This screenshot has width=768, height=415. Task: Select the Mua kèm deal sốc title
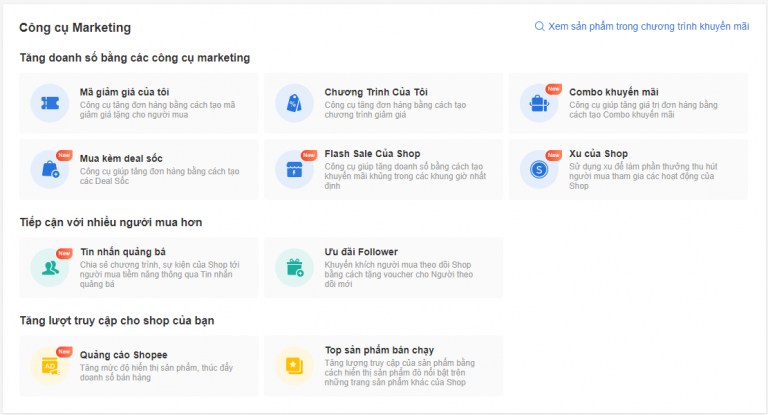pyautogui.click(x=121, y=159)
